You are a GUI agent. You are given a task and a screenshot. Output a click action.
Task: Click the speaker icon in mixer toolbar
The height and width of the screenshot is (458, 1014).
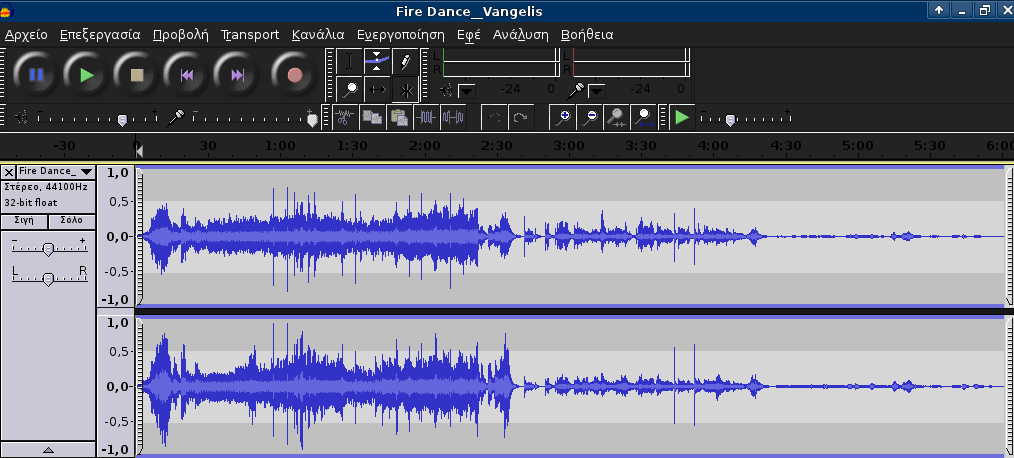(x=21, y=117)
